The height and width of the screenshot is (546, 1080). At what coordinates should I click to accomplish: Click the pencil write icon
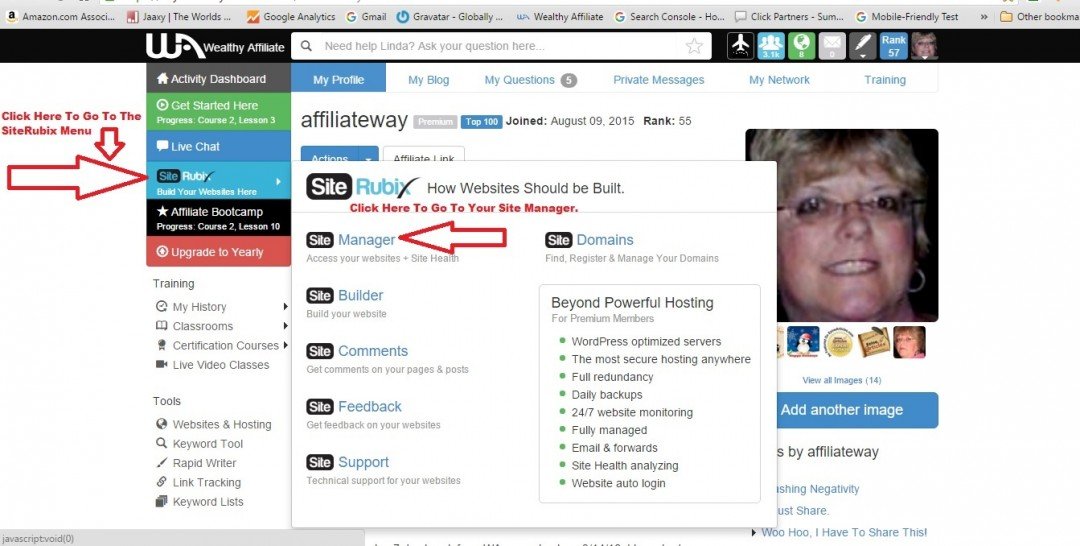click(x=862, y=46)
